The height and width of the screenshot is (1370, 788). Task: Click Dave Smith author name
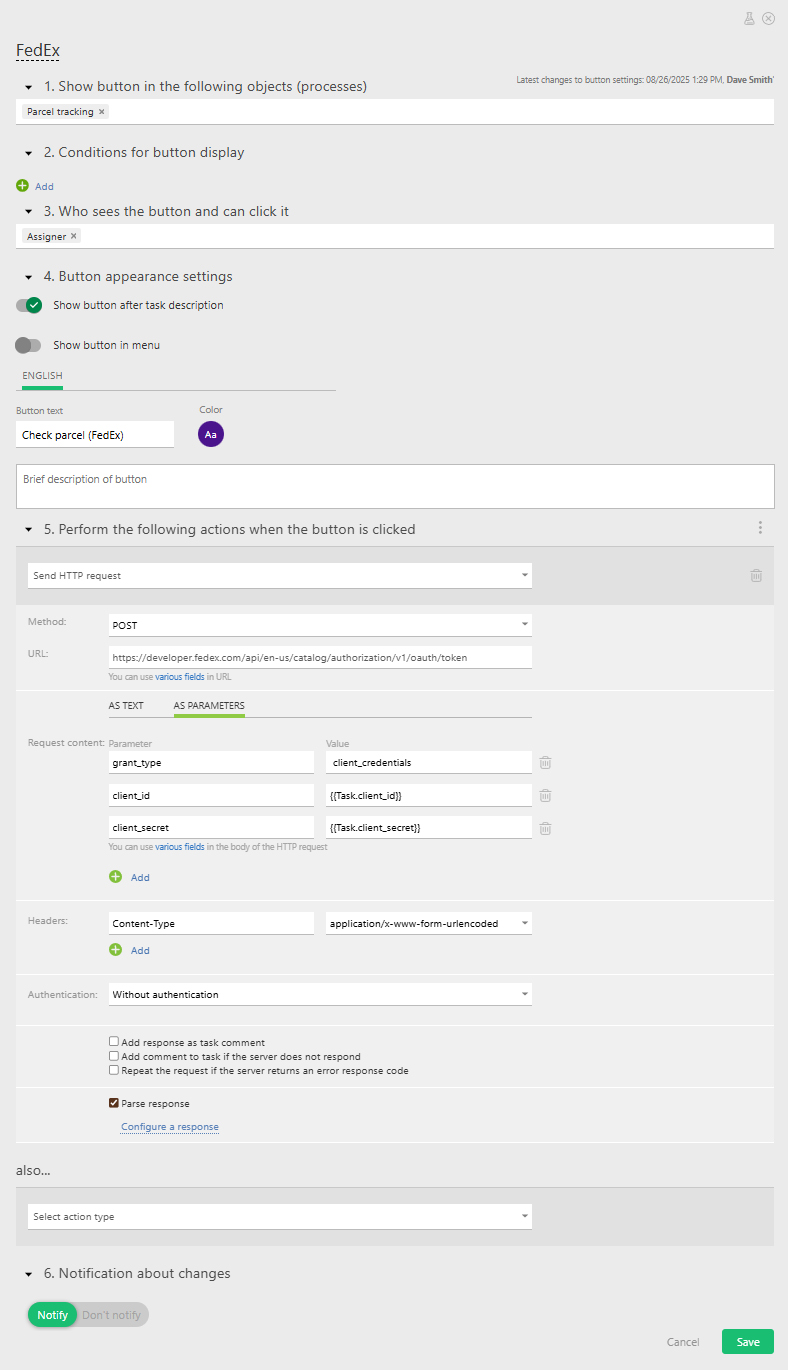750,79
